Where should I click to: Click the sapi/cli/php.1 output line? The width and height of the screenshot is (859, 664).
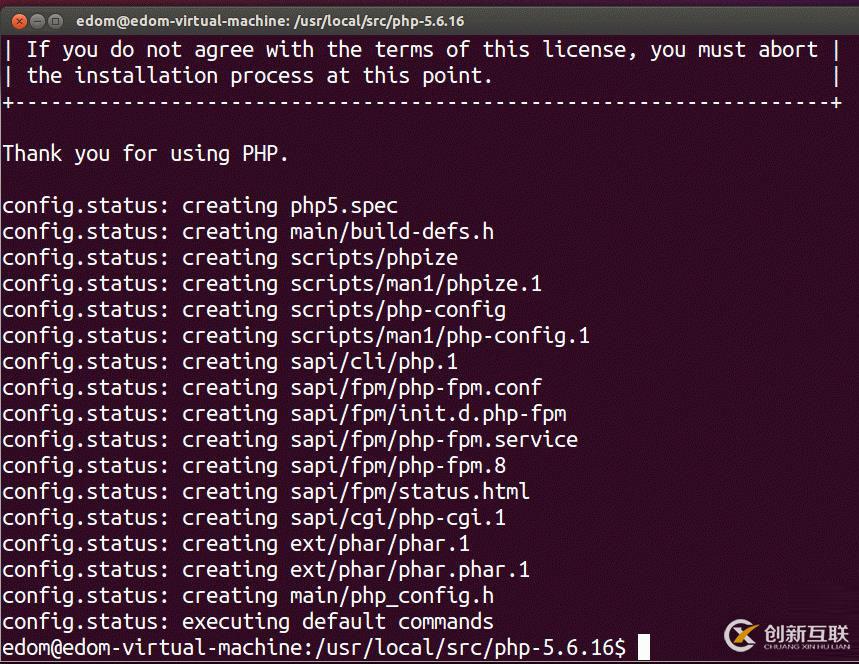pos(230,362)
